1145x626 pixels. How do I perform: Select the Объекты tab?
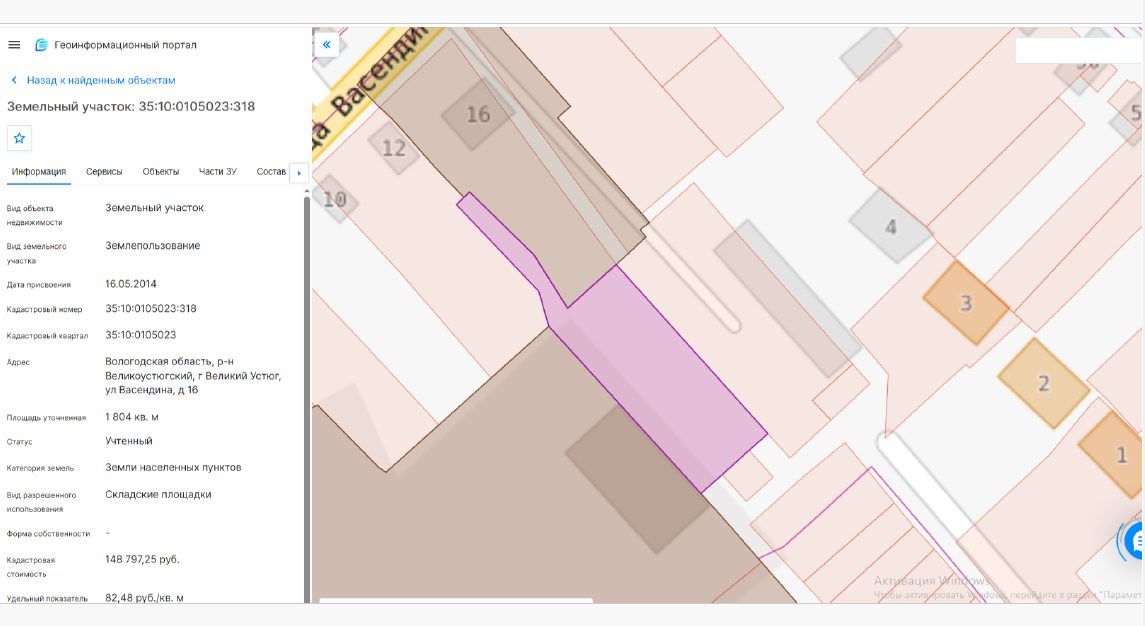coord(161,172)
